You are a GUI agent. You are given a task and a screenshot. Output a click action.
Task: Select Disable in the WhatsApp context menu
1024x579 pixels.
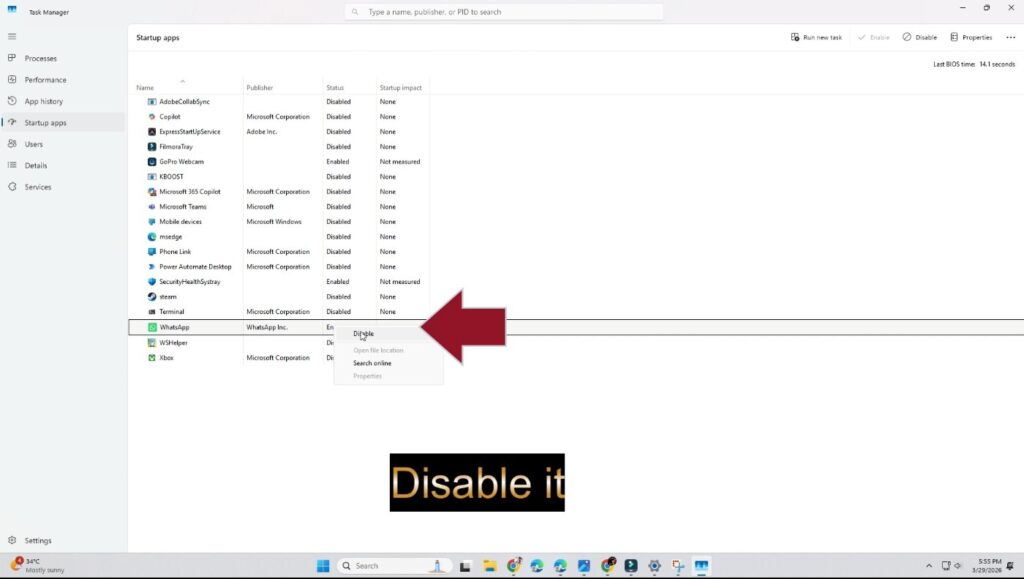pyautogui.click(x=362, y=333)
